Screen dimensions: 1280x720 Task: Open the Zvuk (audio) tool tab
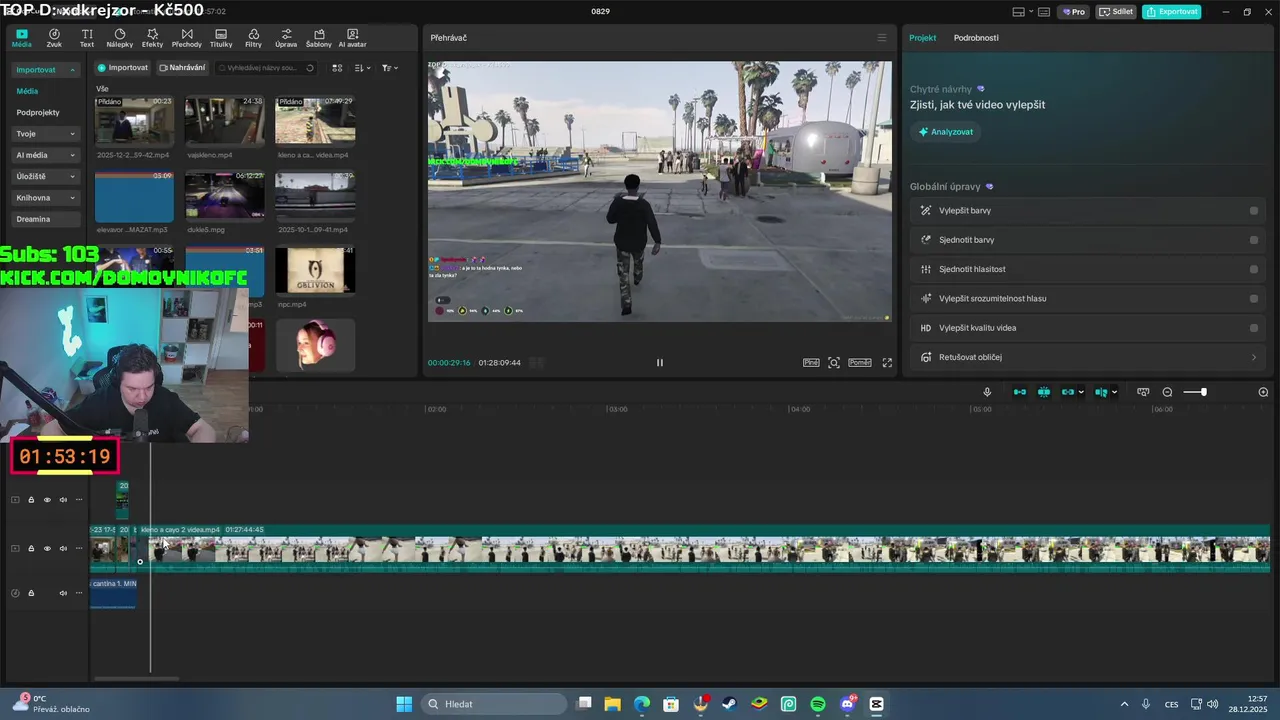(54, 38)
